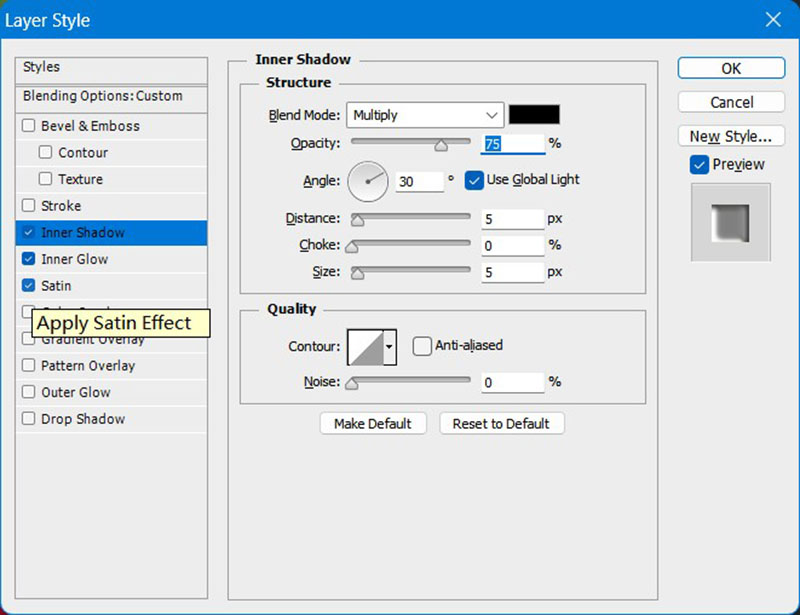
Task: Focus the Opacity value field
Action: 513,144
